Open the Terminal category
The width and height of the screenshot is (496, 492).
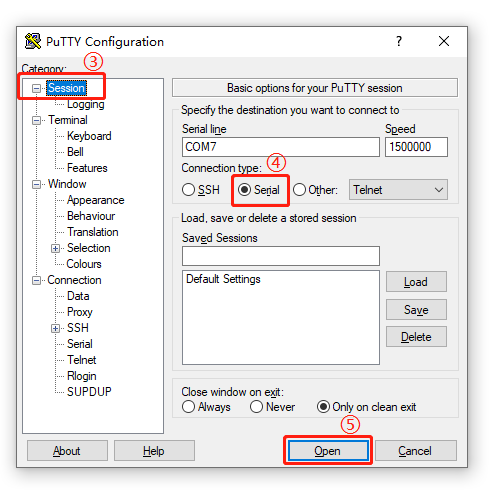tap(68, 120)
